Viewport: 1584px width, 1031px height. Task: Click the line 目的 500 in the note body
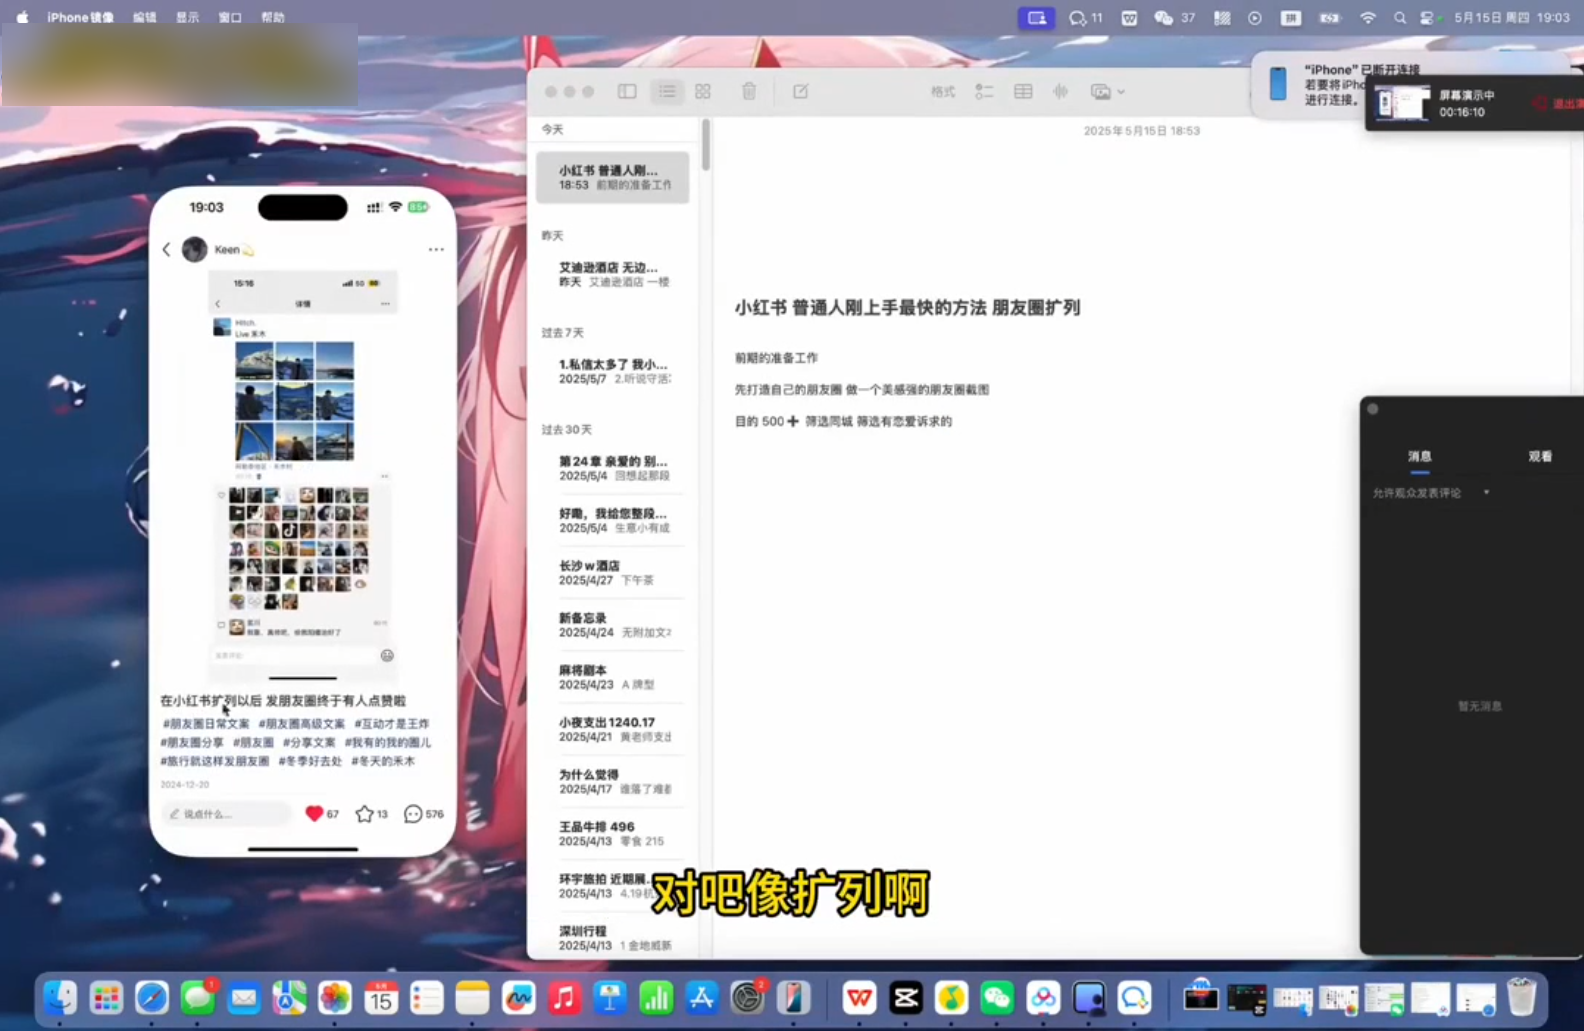843,421
